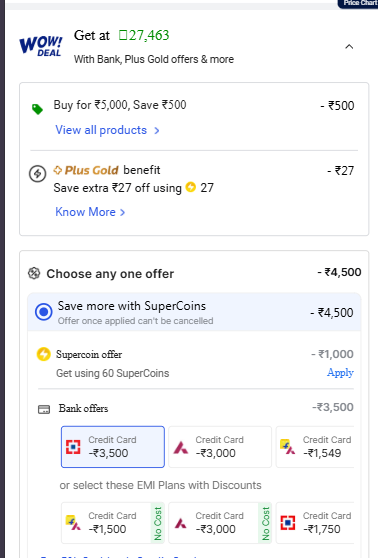Click the WOW! Deal logo
Image resolution: width=378 pixels, height=558 pixels.
pos(41,47)
